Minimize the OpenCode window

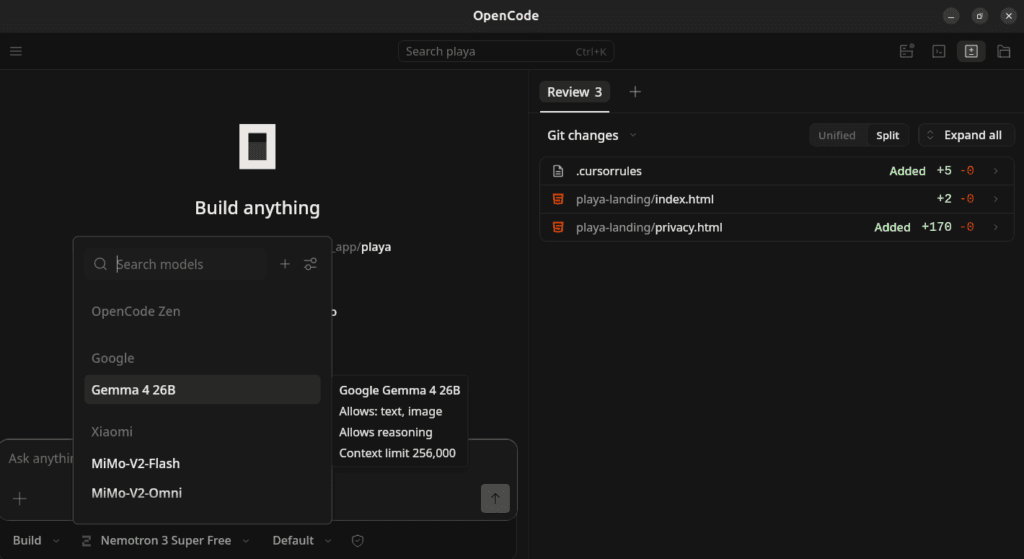click(x=951, y=16)
